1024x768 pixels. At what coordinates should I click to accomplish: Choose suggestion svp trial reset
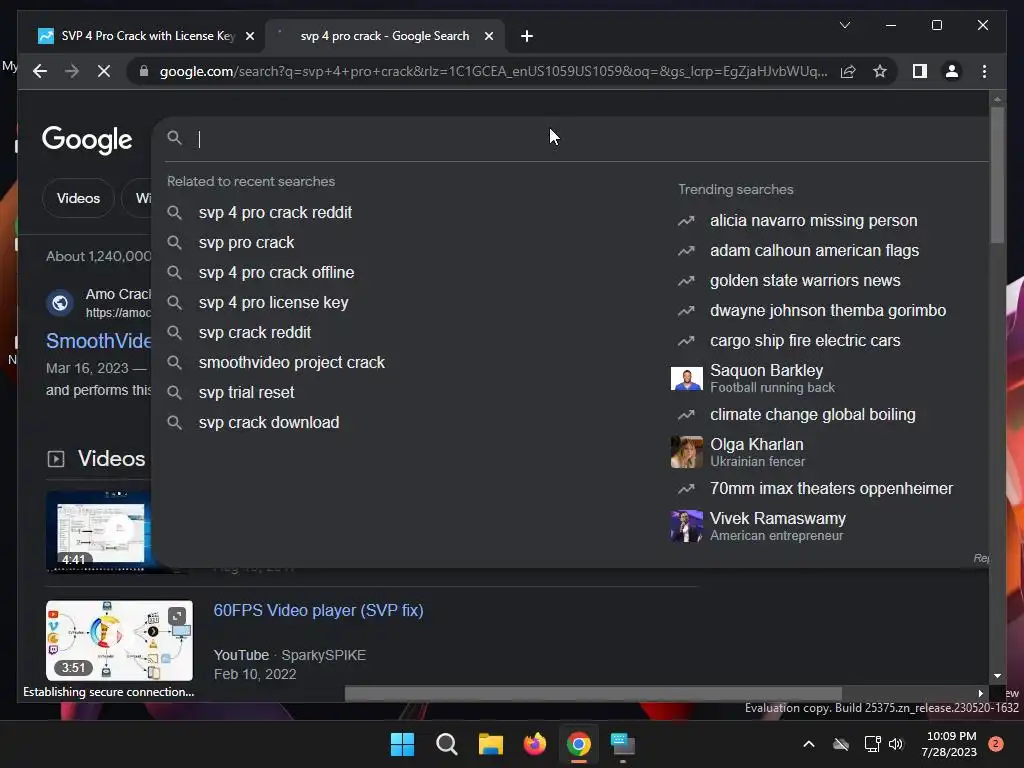point(246,392)
